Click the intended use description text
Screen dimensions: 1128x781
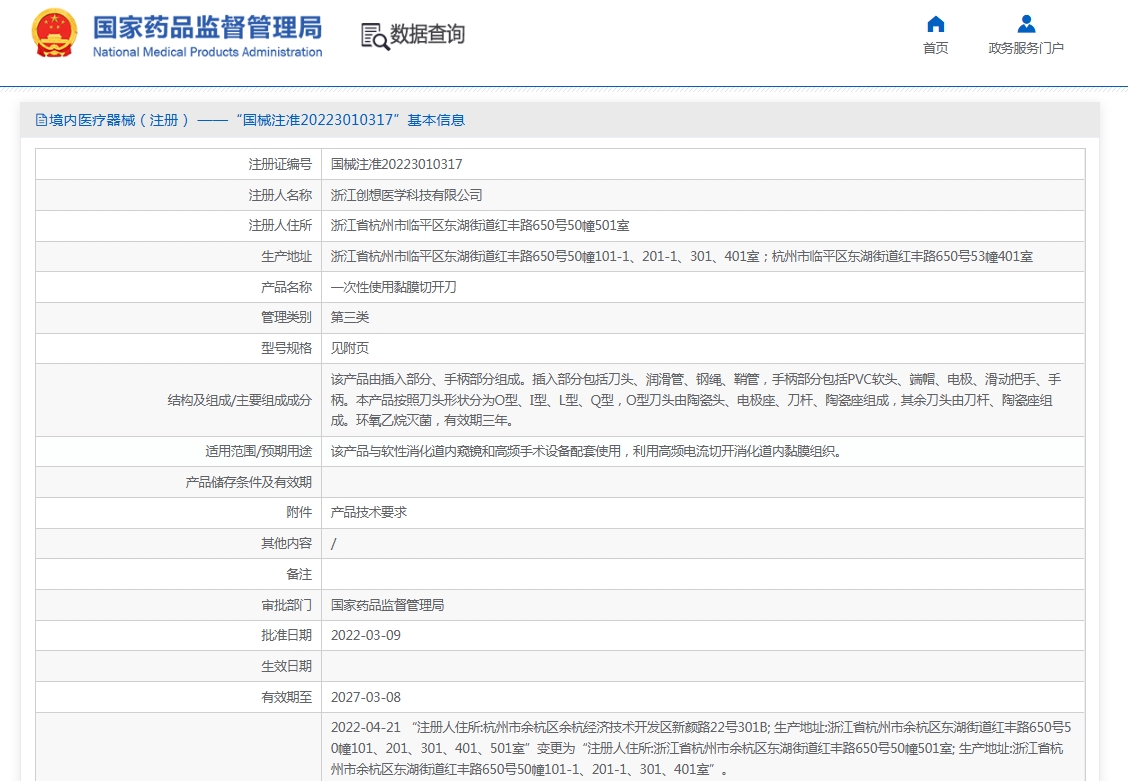(586, 452)
